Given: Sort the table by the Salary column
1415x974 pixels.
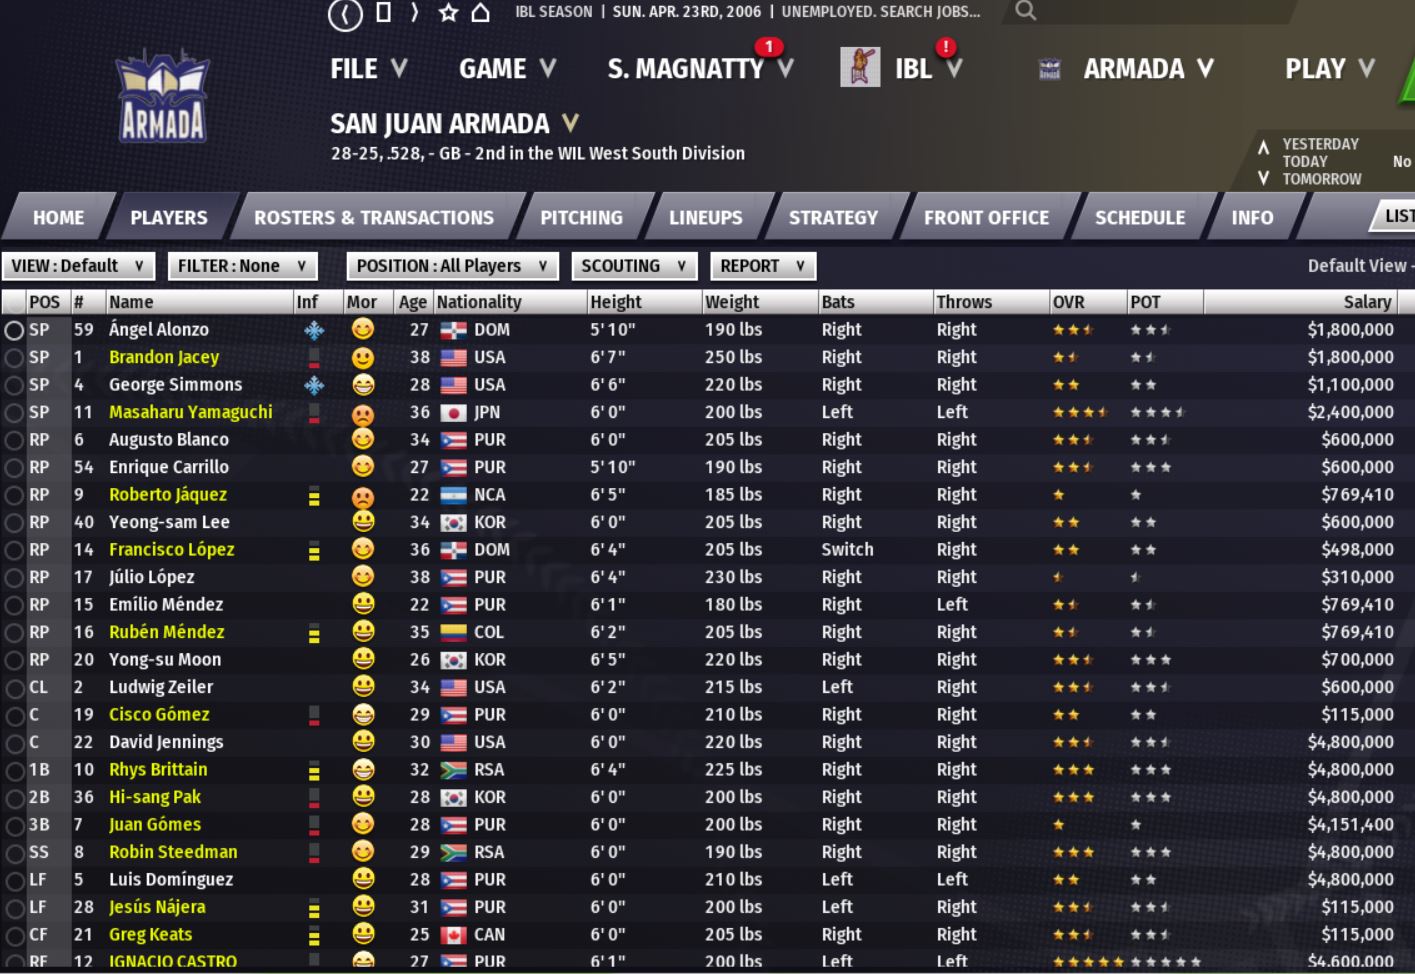Looking at the screenshot, I should click(1367, 302).
